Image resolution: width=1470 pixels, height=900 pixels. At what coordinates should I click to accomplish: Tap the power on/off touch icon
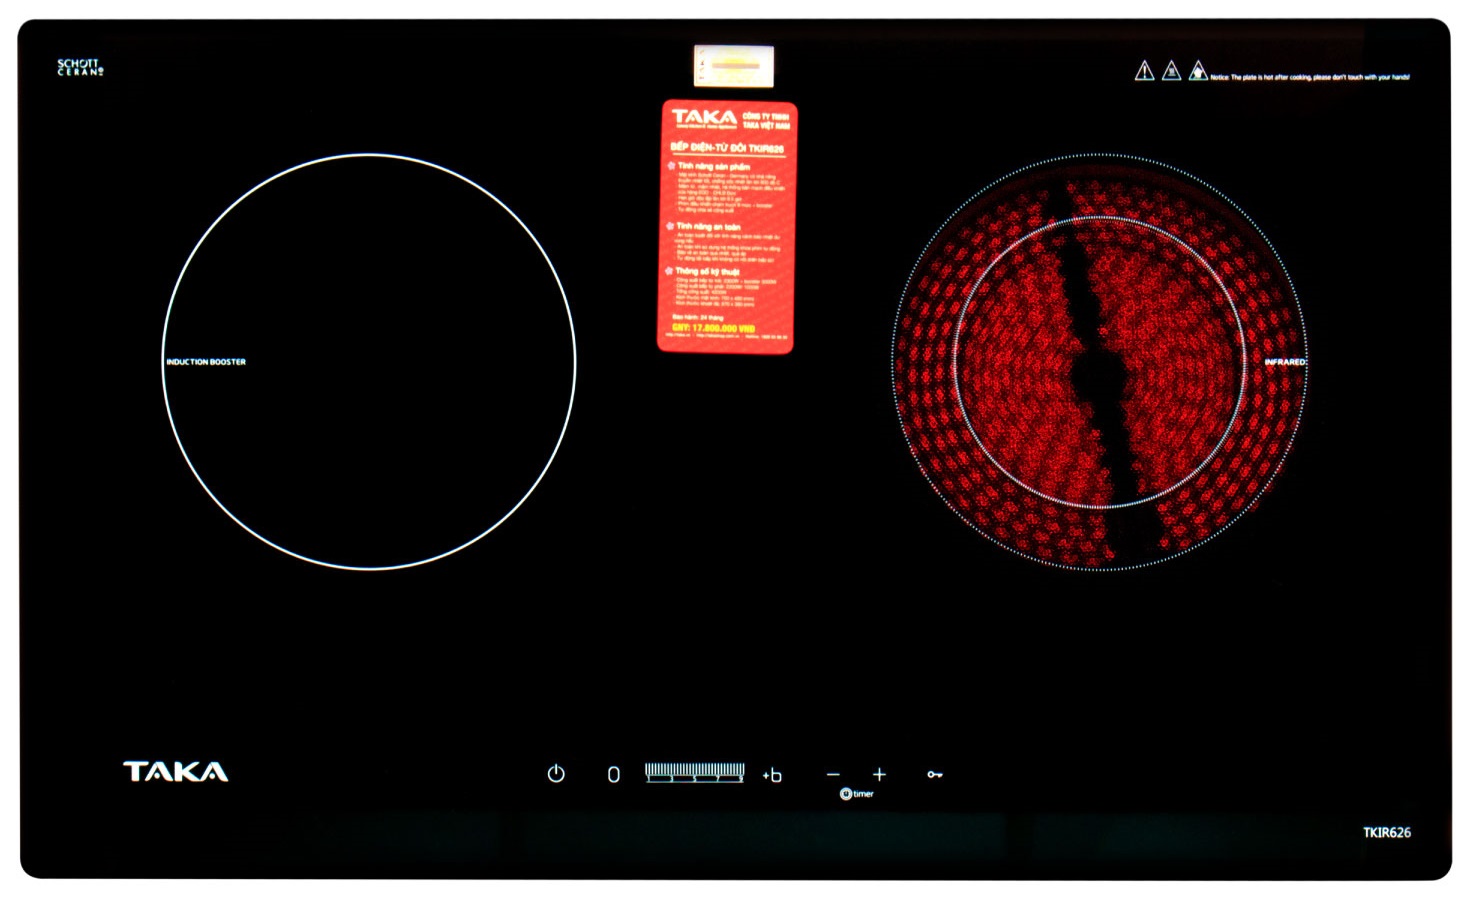click(556, 773)
